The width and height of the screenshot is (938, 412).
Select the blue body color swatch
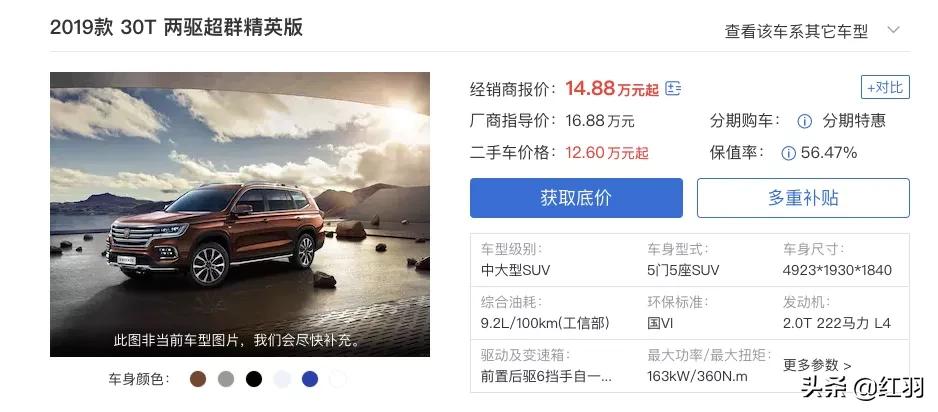(x=310, y=379)
